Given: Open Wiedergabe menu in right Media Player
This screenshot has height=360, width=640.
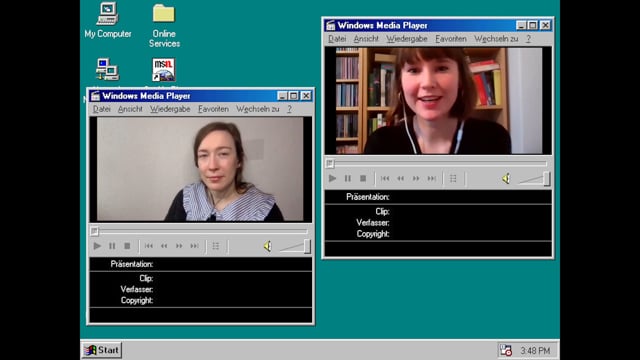Looking at the screenshot, I should (x=407, y=39).
